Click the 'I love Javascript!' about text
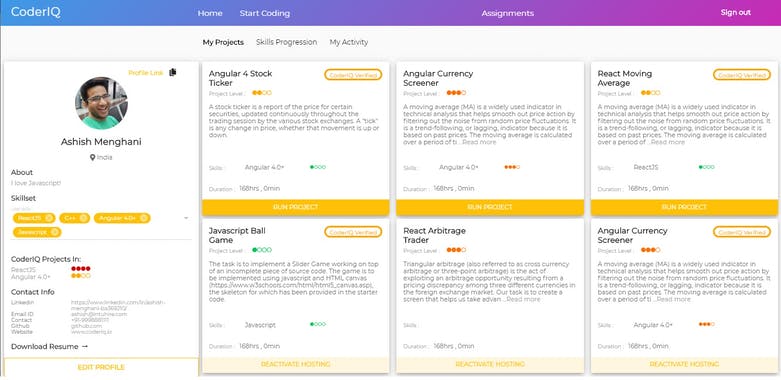Image resolution: width=781 pixels, height=380 pixels. (x=36, y=183)
